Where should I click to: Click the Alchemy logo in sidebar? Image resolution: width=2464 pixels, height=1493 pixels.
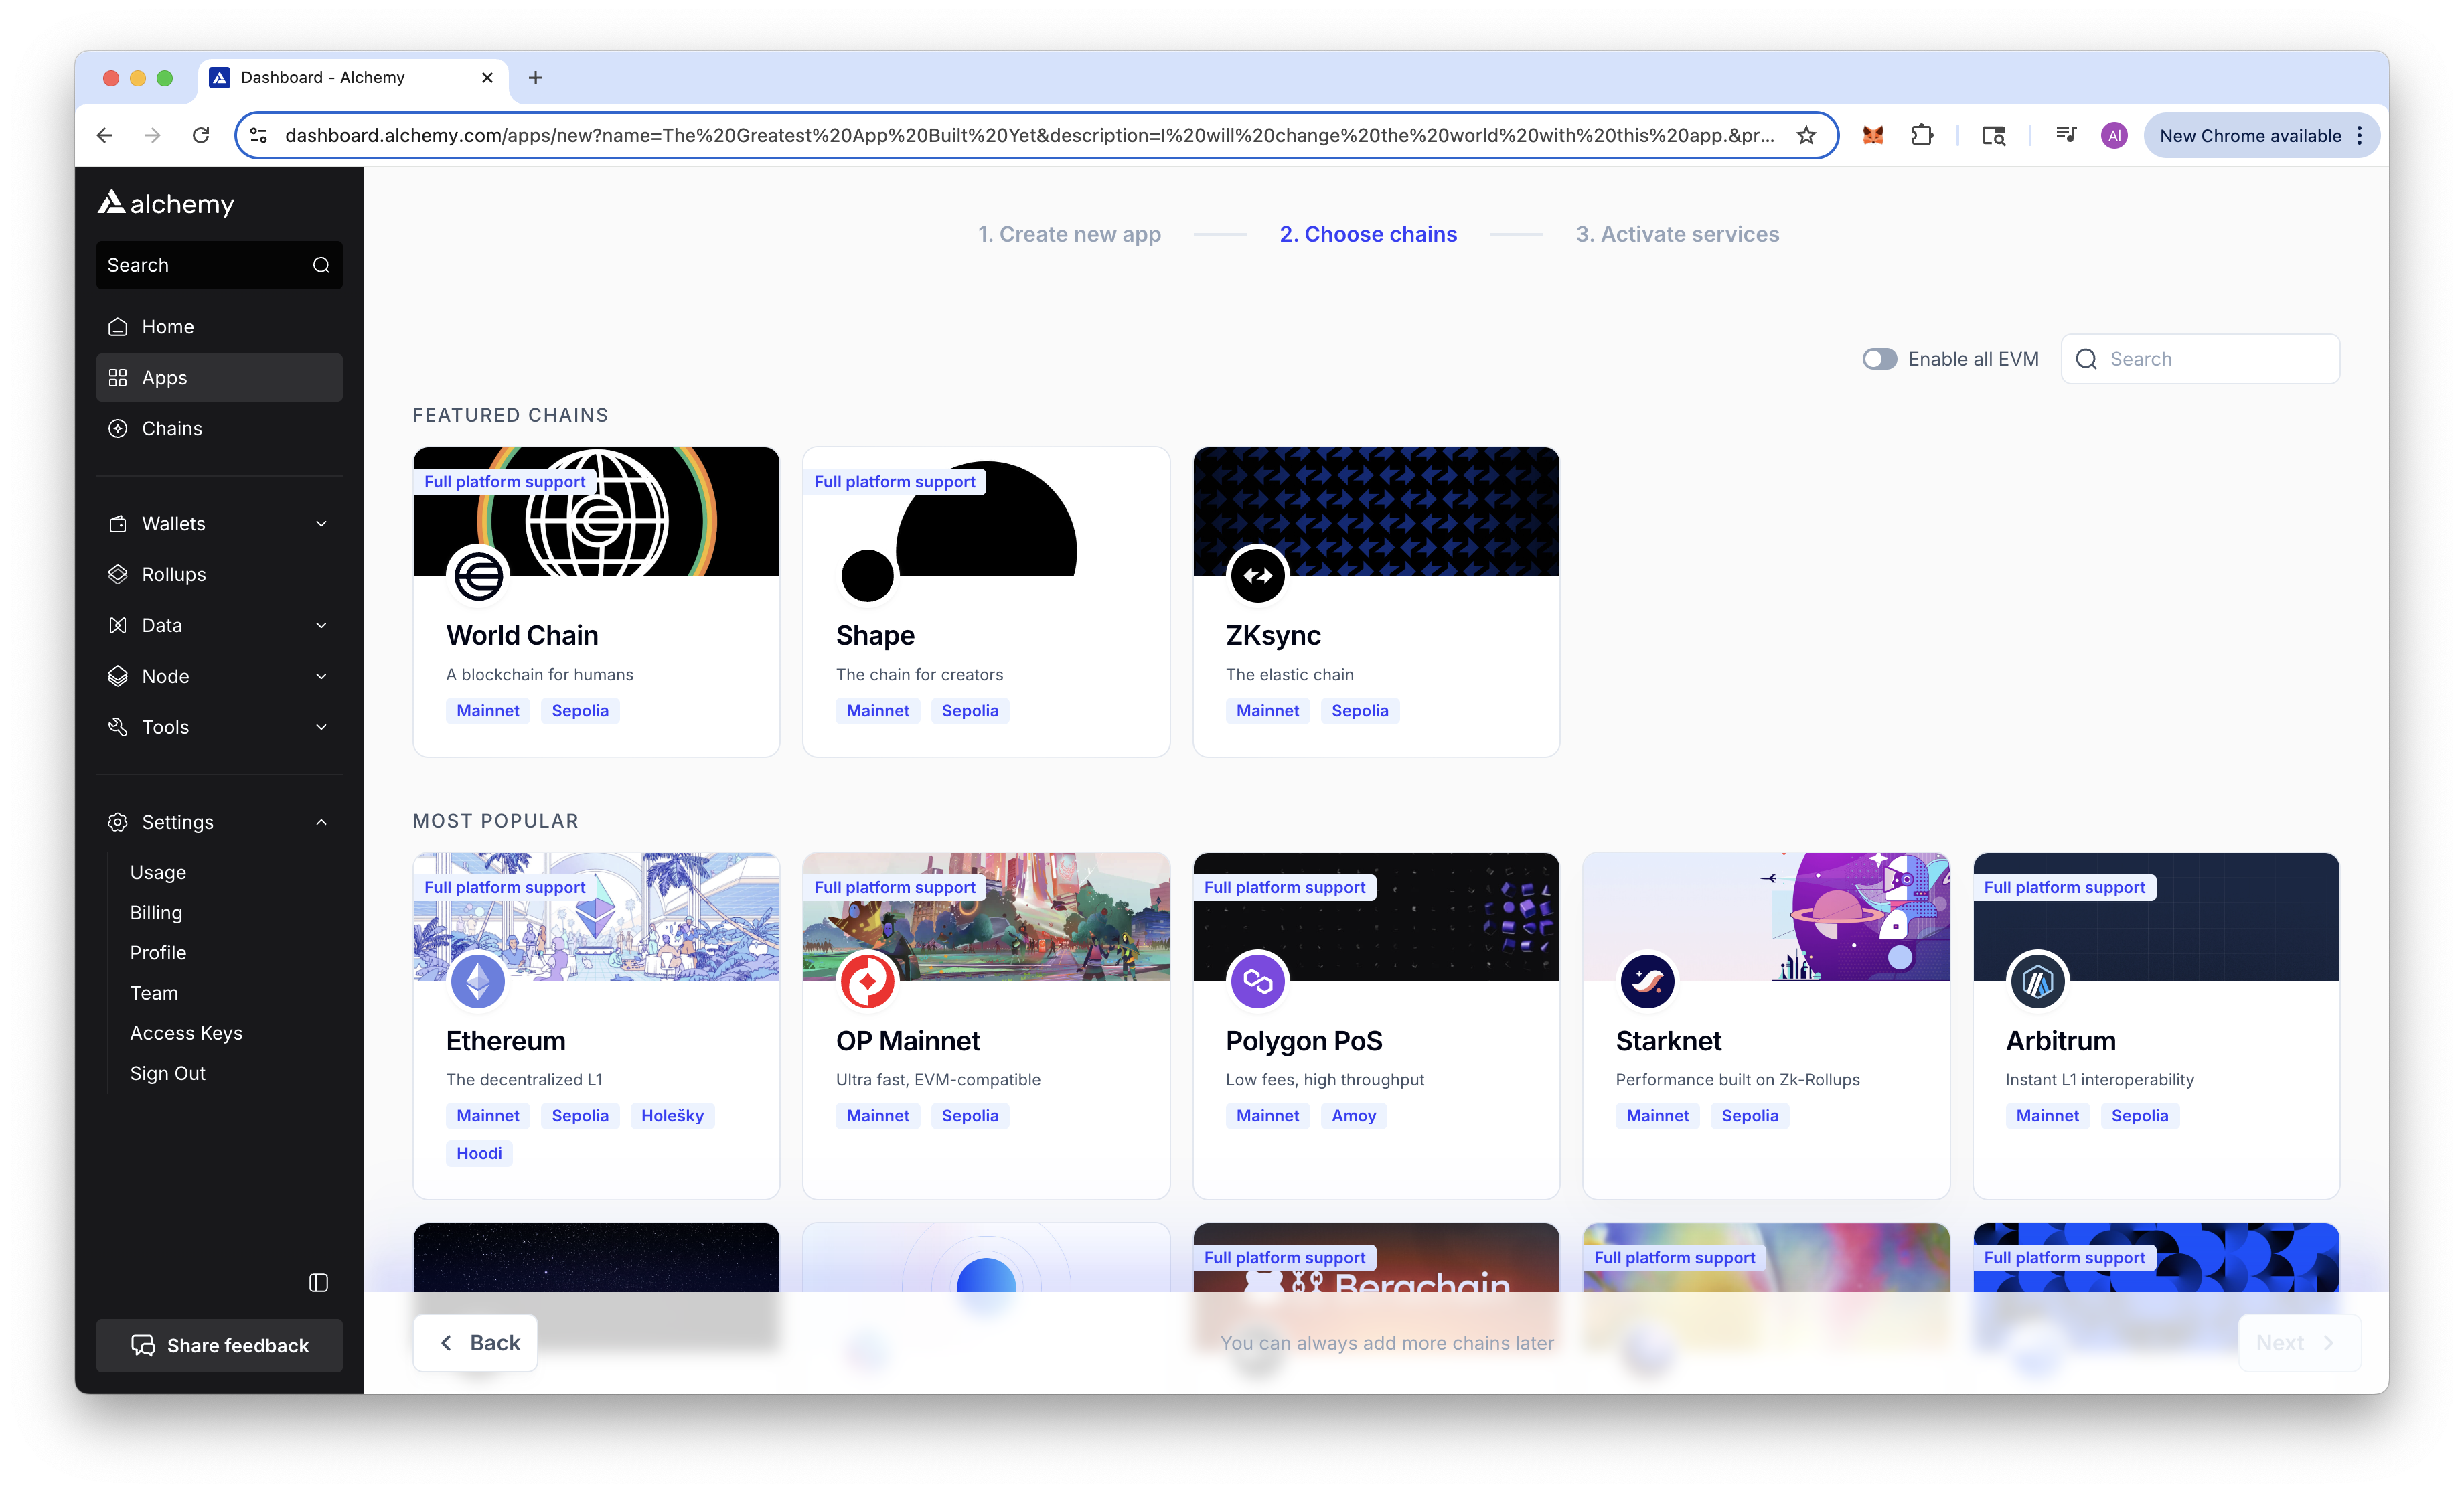[166, 203]
